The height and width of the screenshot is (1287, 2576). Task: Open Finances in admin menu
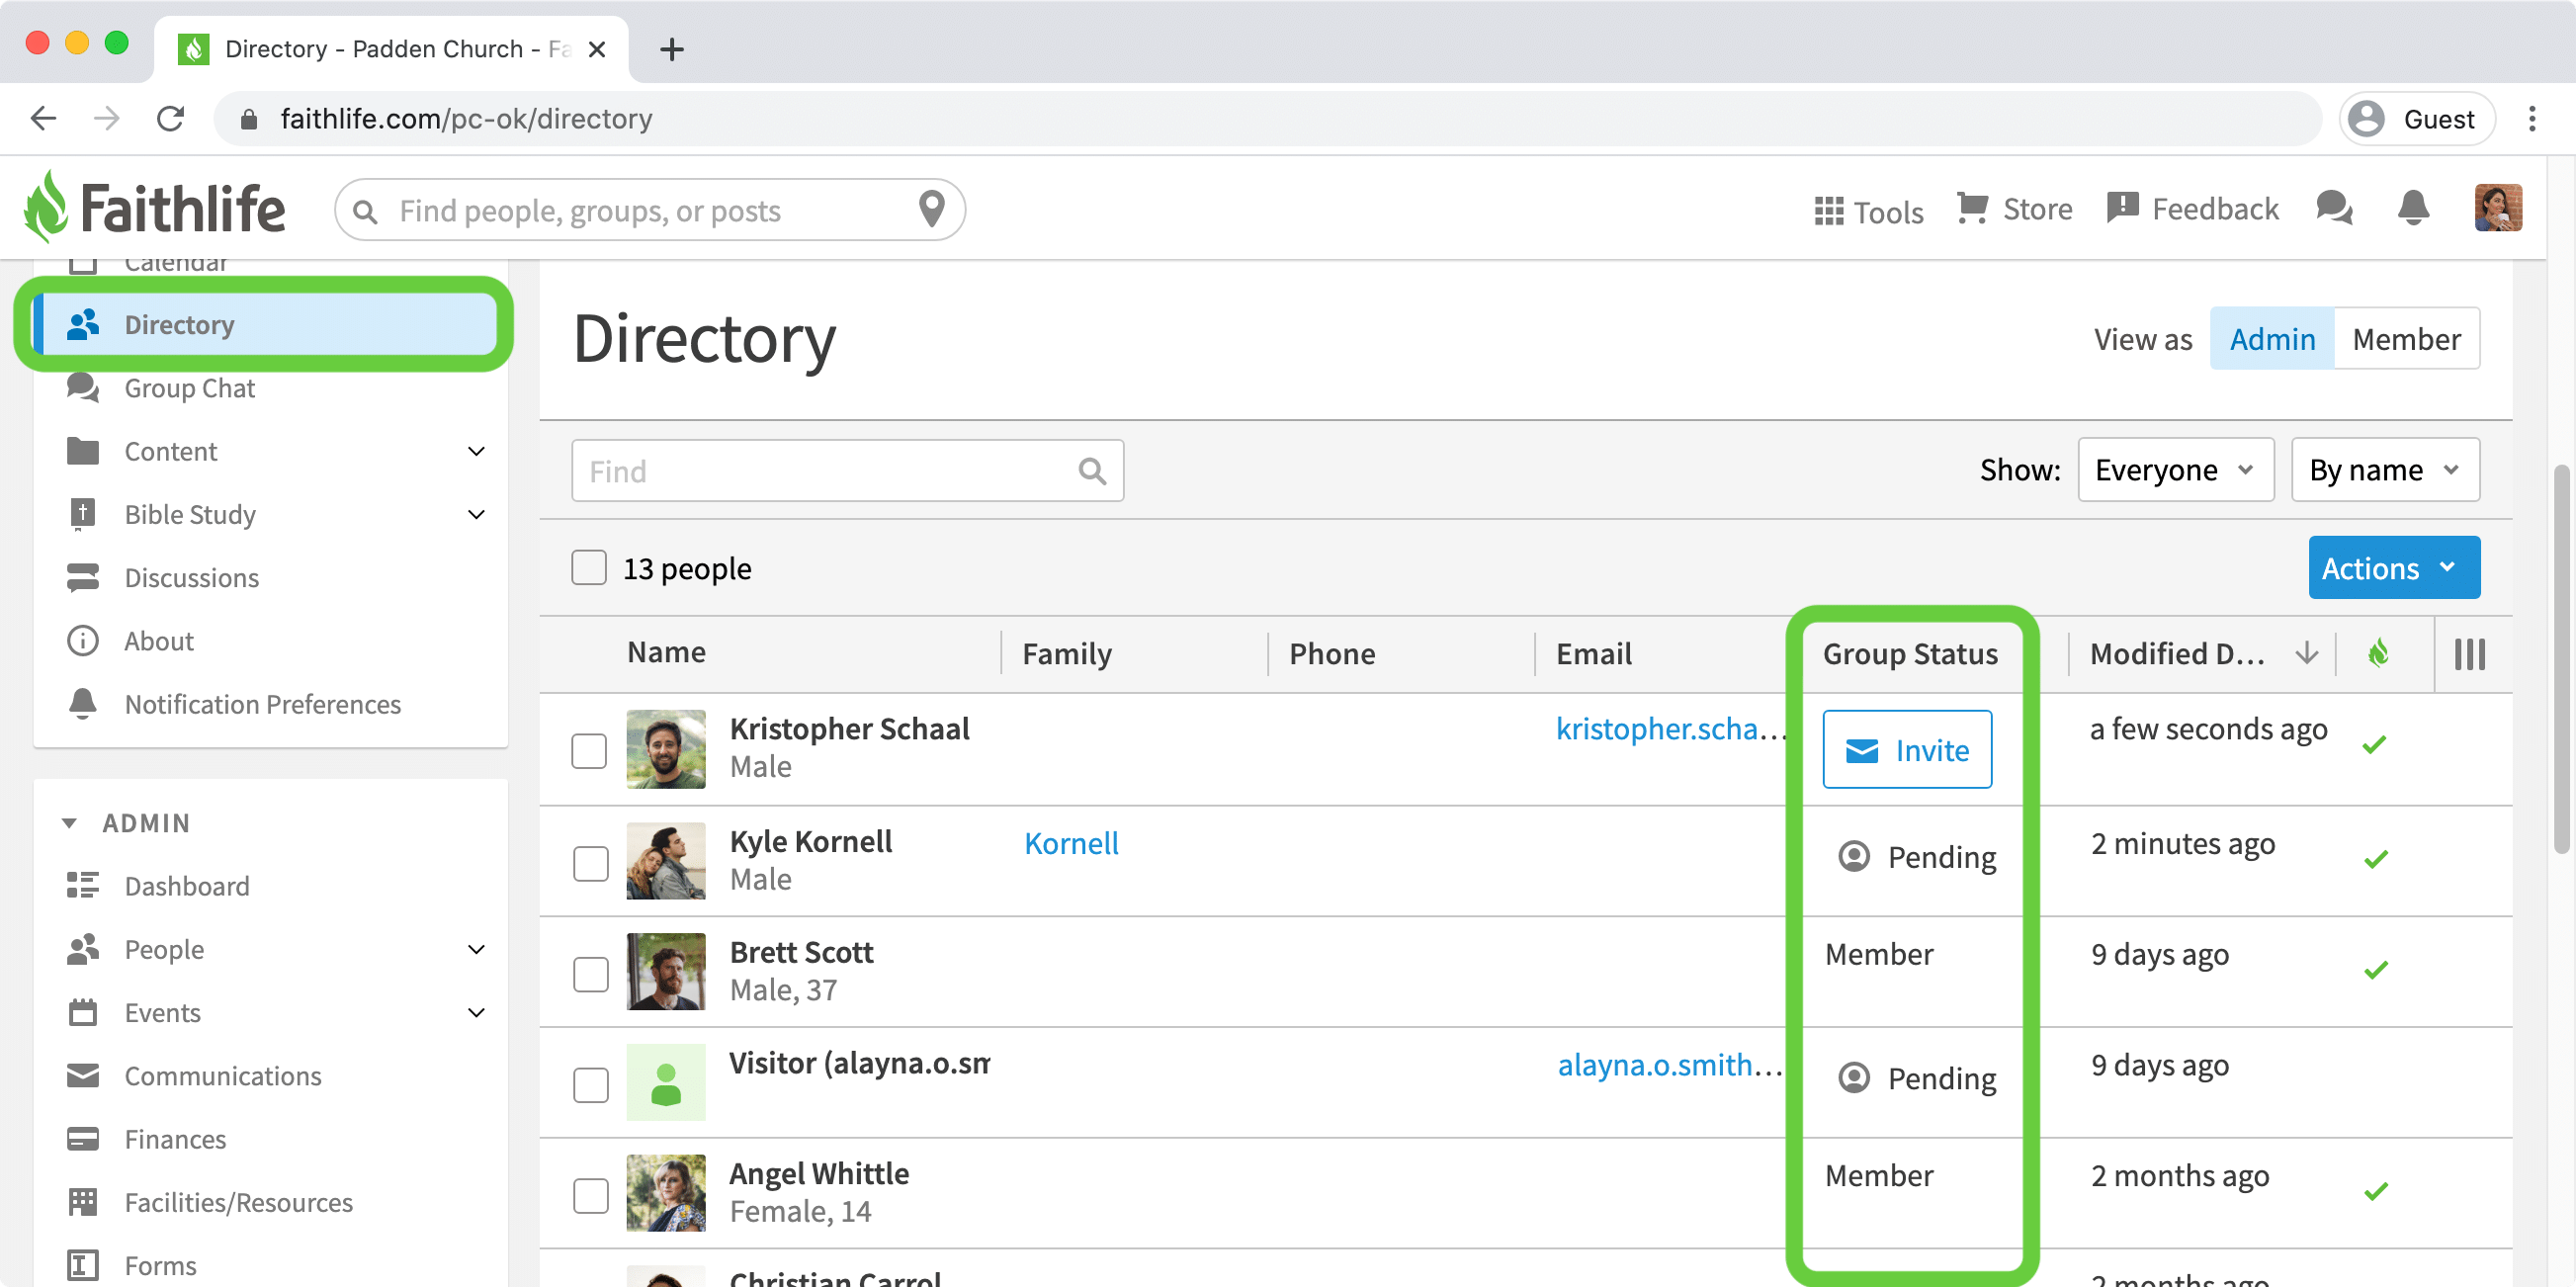click(x=175, y=1139)
